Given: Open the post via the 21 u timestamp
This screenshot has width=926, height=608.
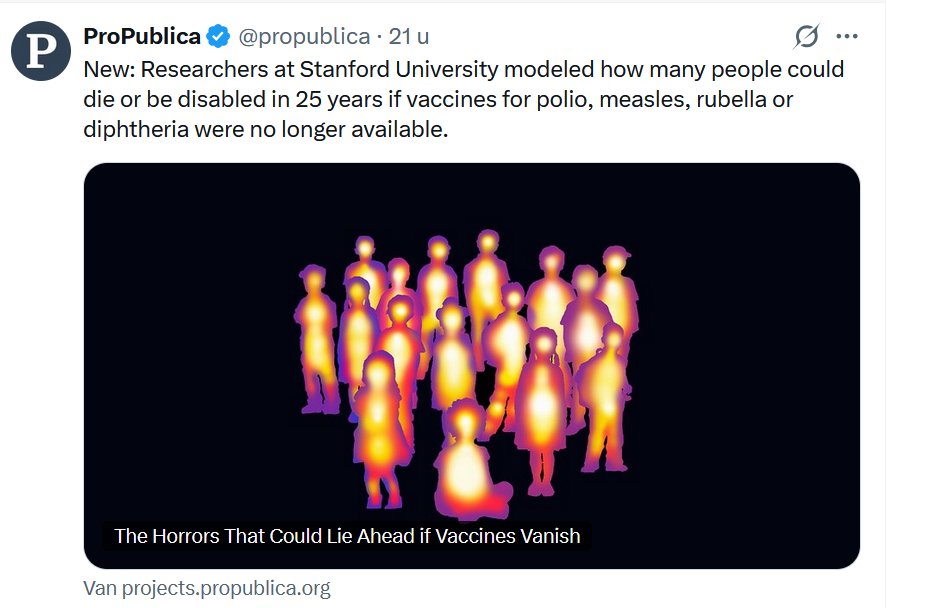Looking at the screenshot, I should (x=409, y=37).
